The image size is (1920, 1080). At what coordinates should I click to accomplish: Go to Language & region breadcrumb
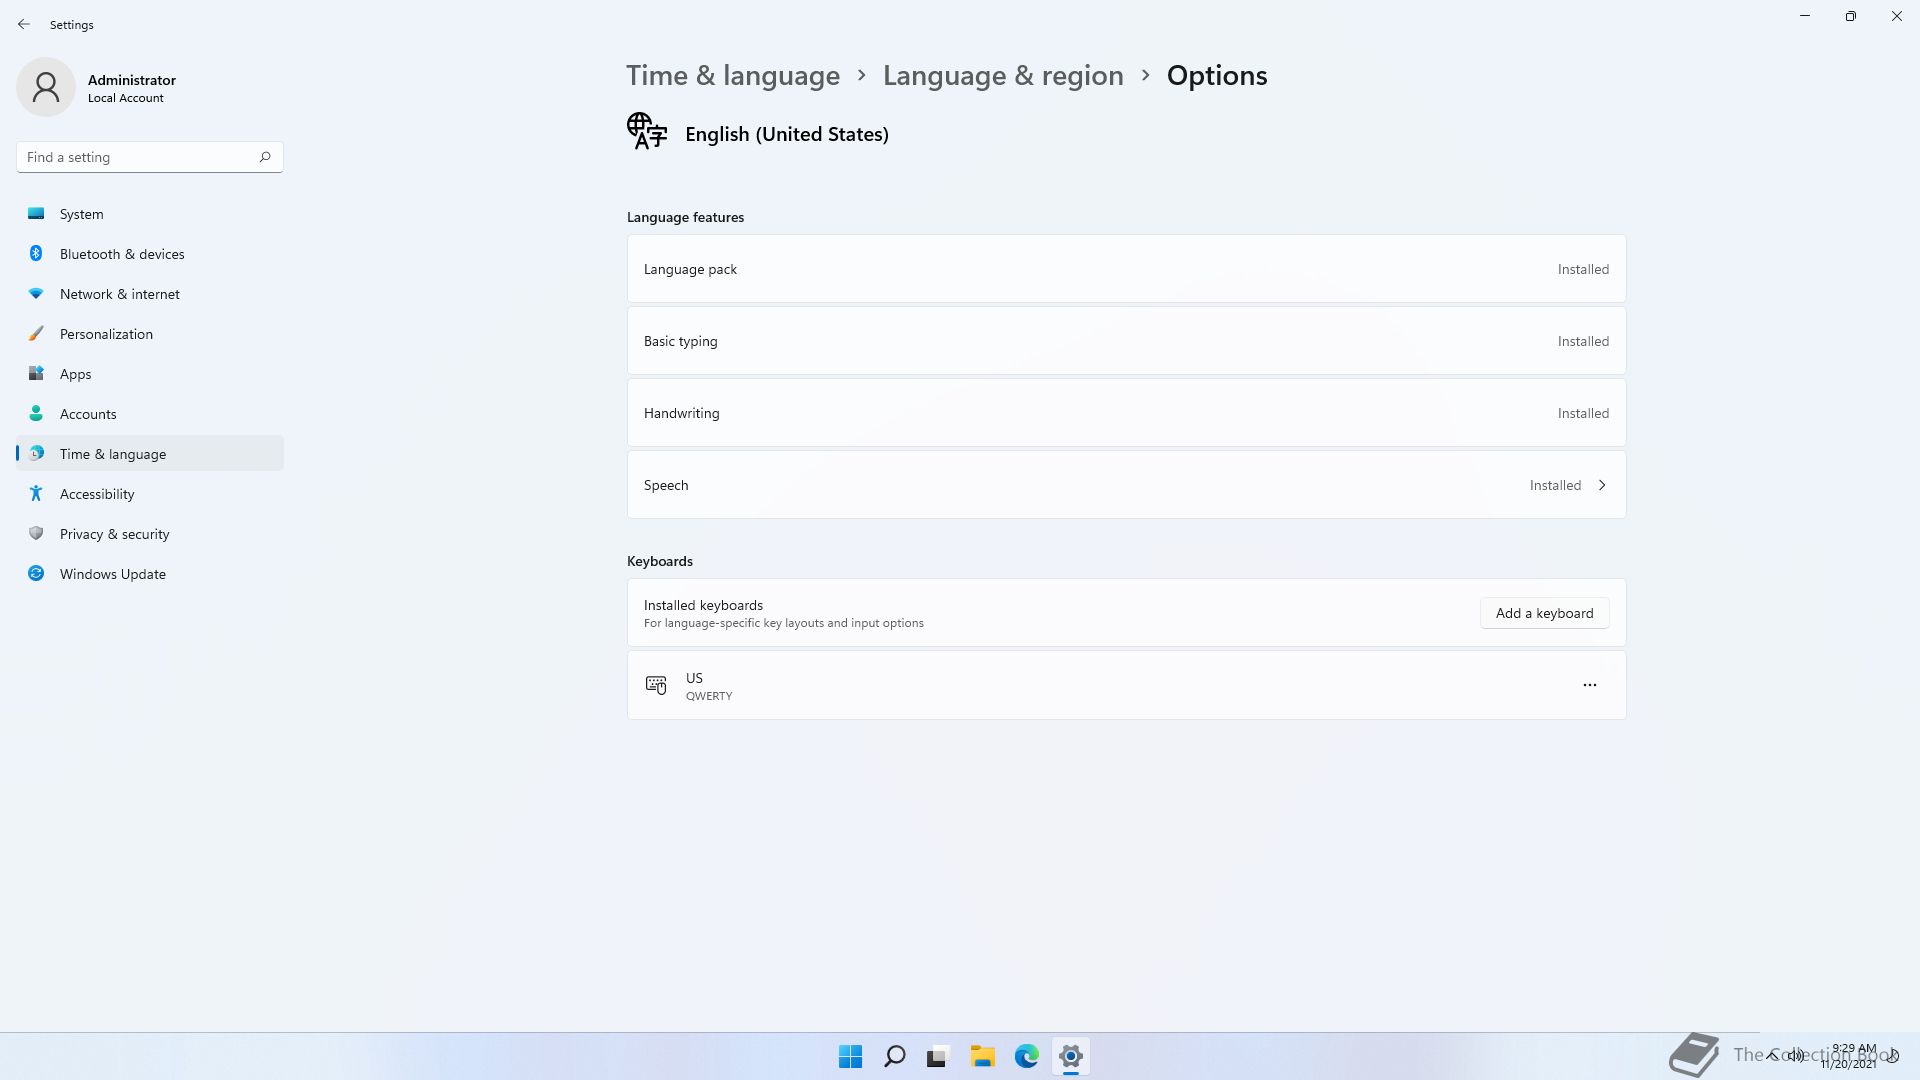(1003, 76)
